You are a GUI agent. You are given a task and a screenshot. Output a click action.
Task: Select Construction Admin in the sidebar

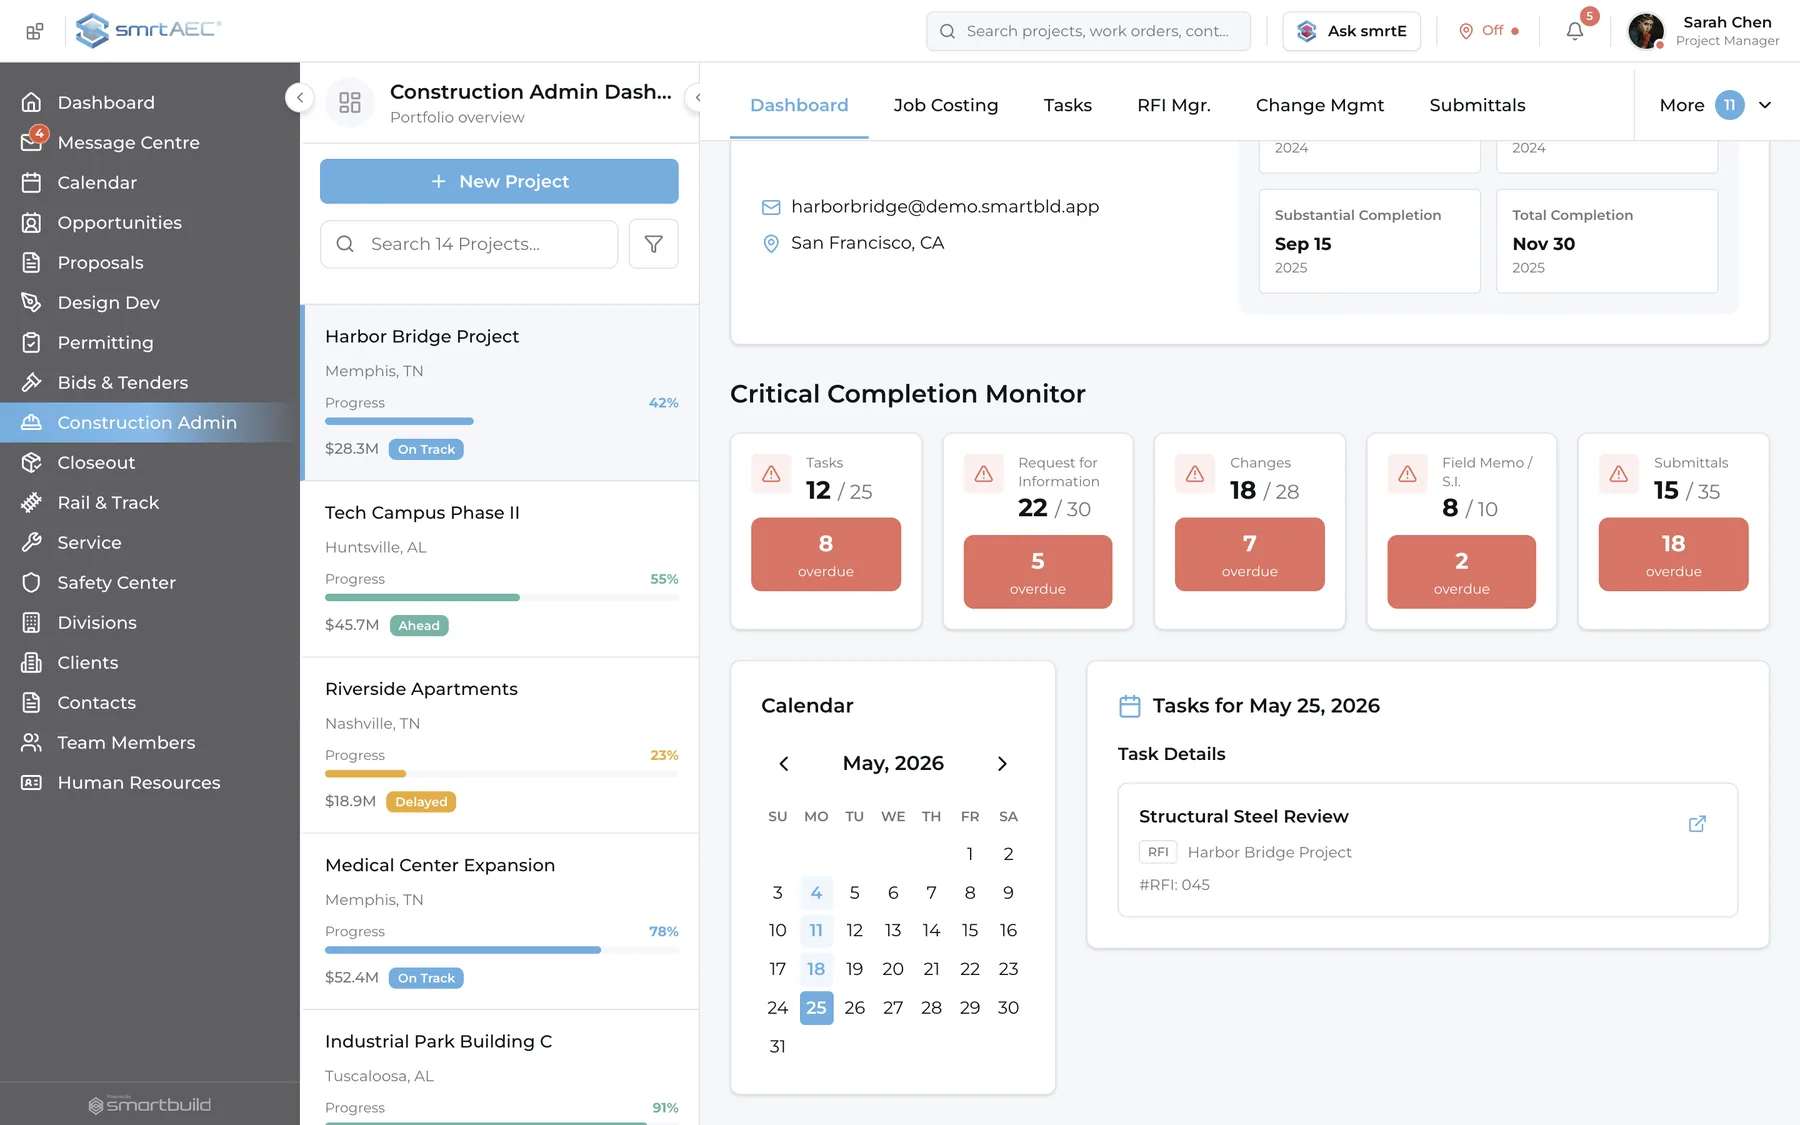(150, 422)
